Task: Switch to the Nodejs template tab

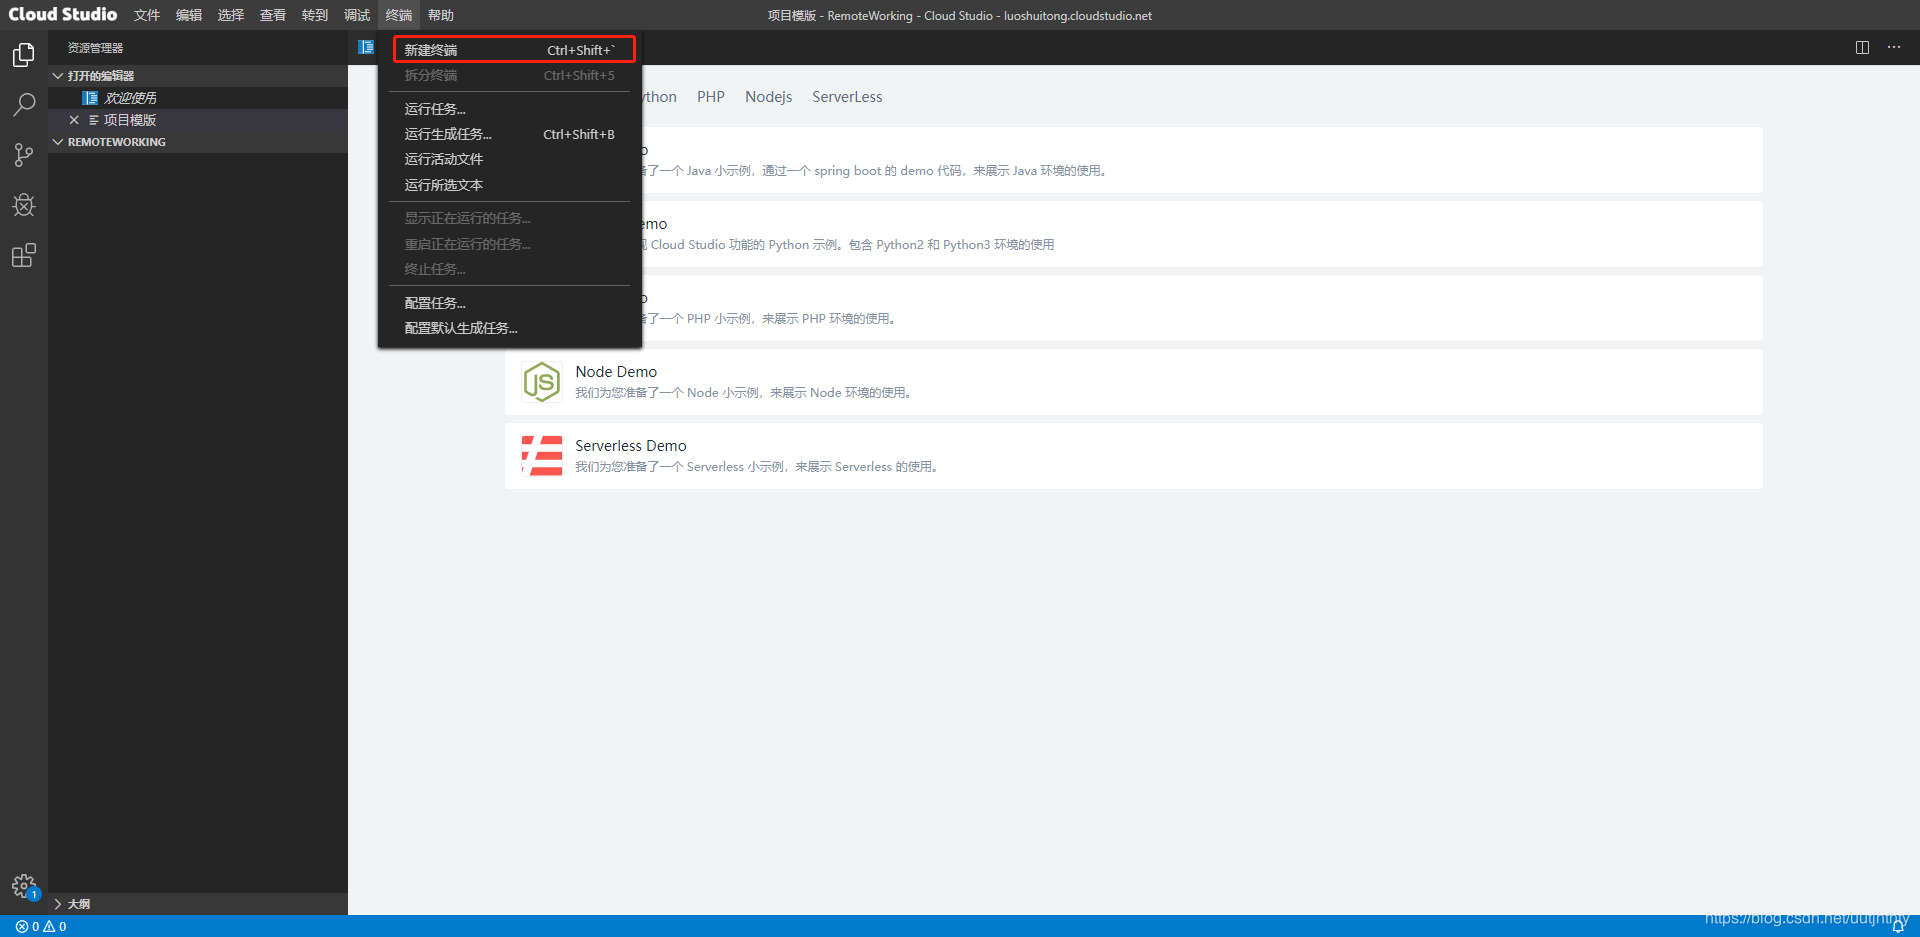Action: [768, 97]
